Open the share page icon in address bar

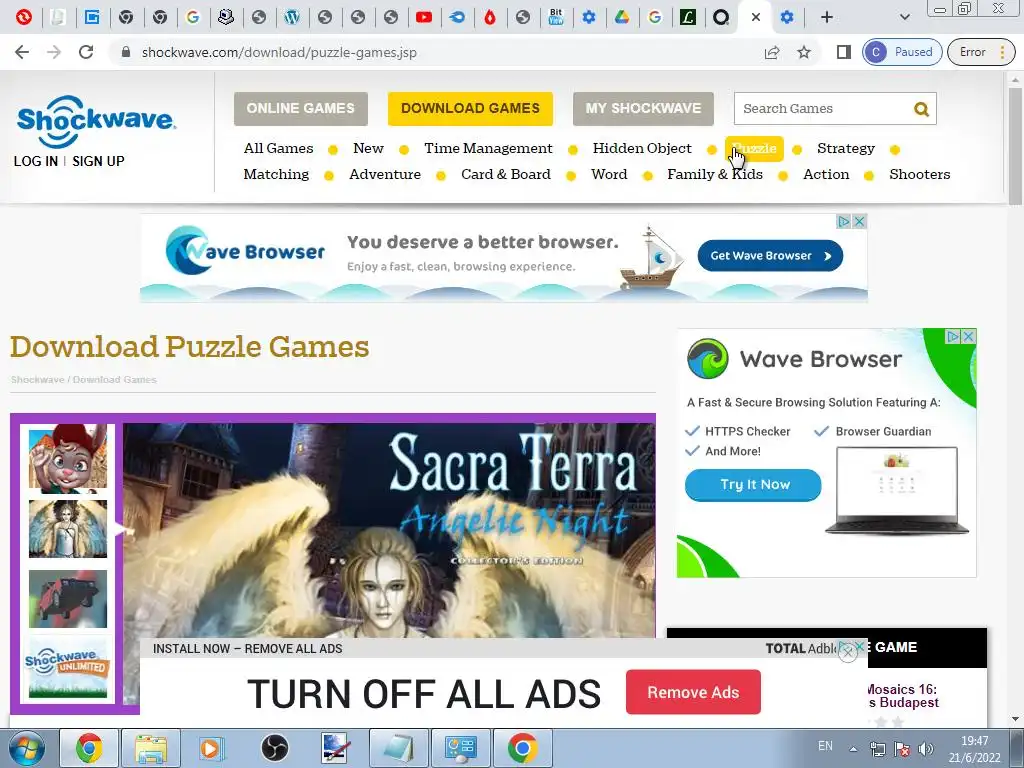point(772,52)
